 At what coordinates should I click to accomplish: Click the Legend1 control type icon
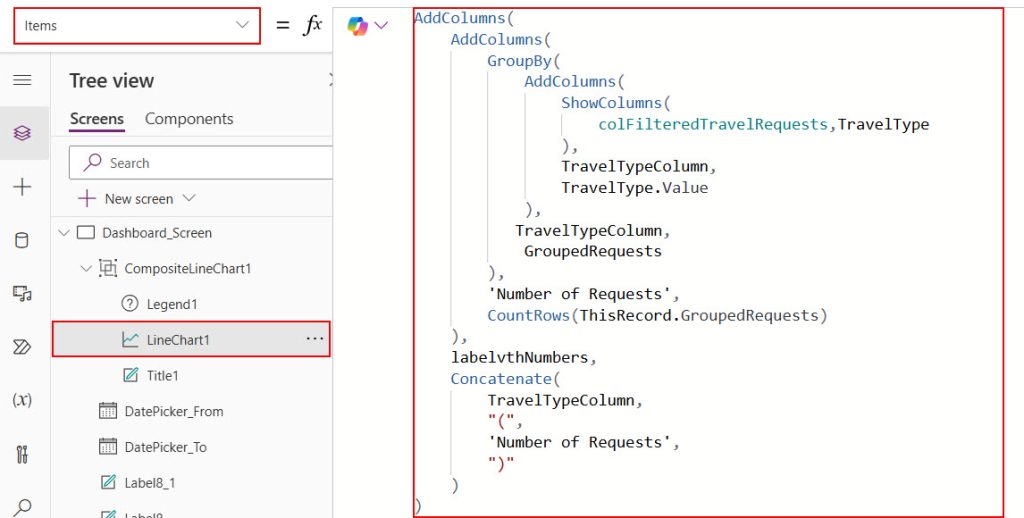tap(130, 304)
